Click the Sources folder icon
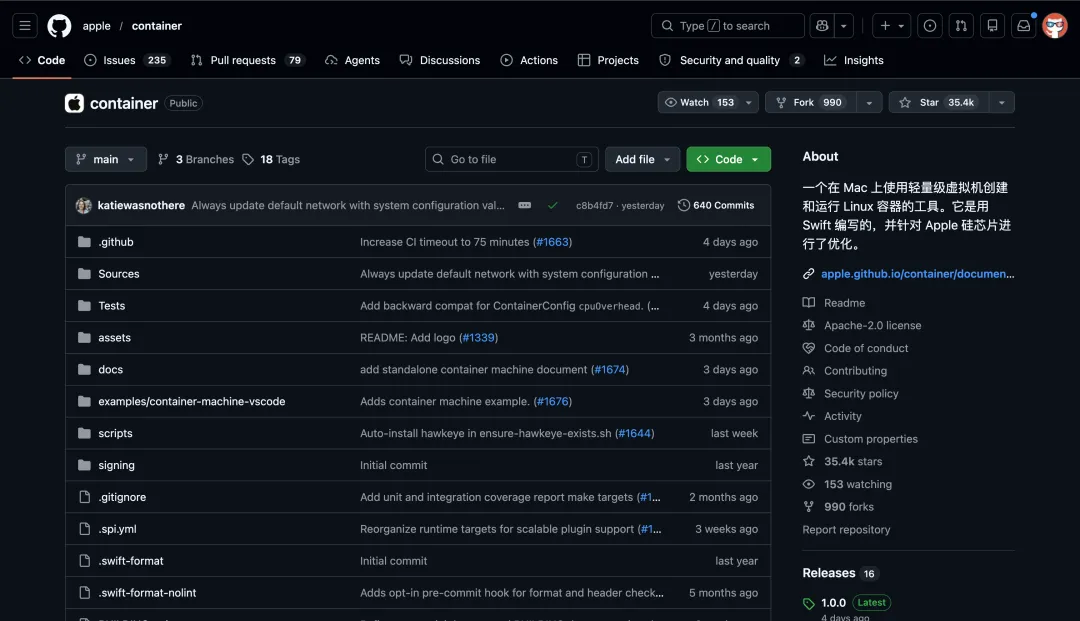The height and width of the screenshot is (621, 1080). (84, 273)
